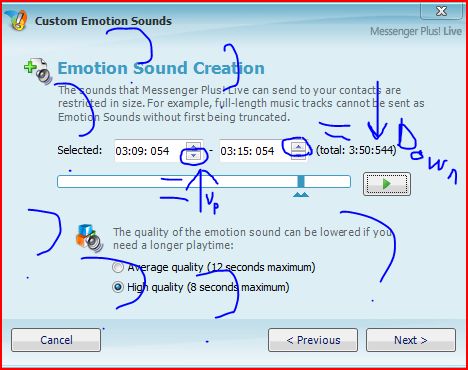The image size is (468, 370).
Task: Cancel the sound creation wizard
Action: [x=56, y=340]
